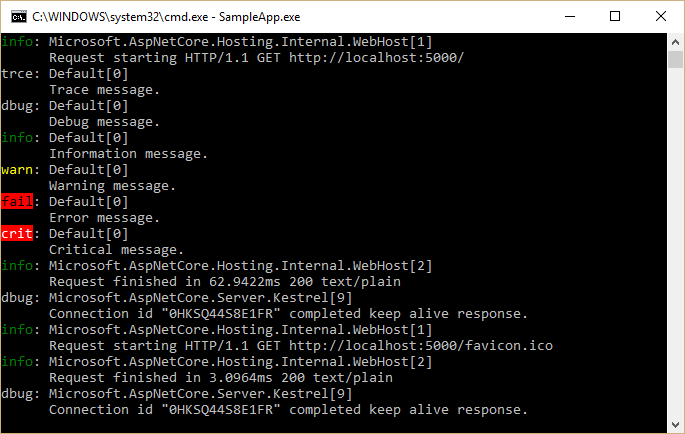Click the "Critical message." line
The image size is (685, 434).
pos(116,249)
